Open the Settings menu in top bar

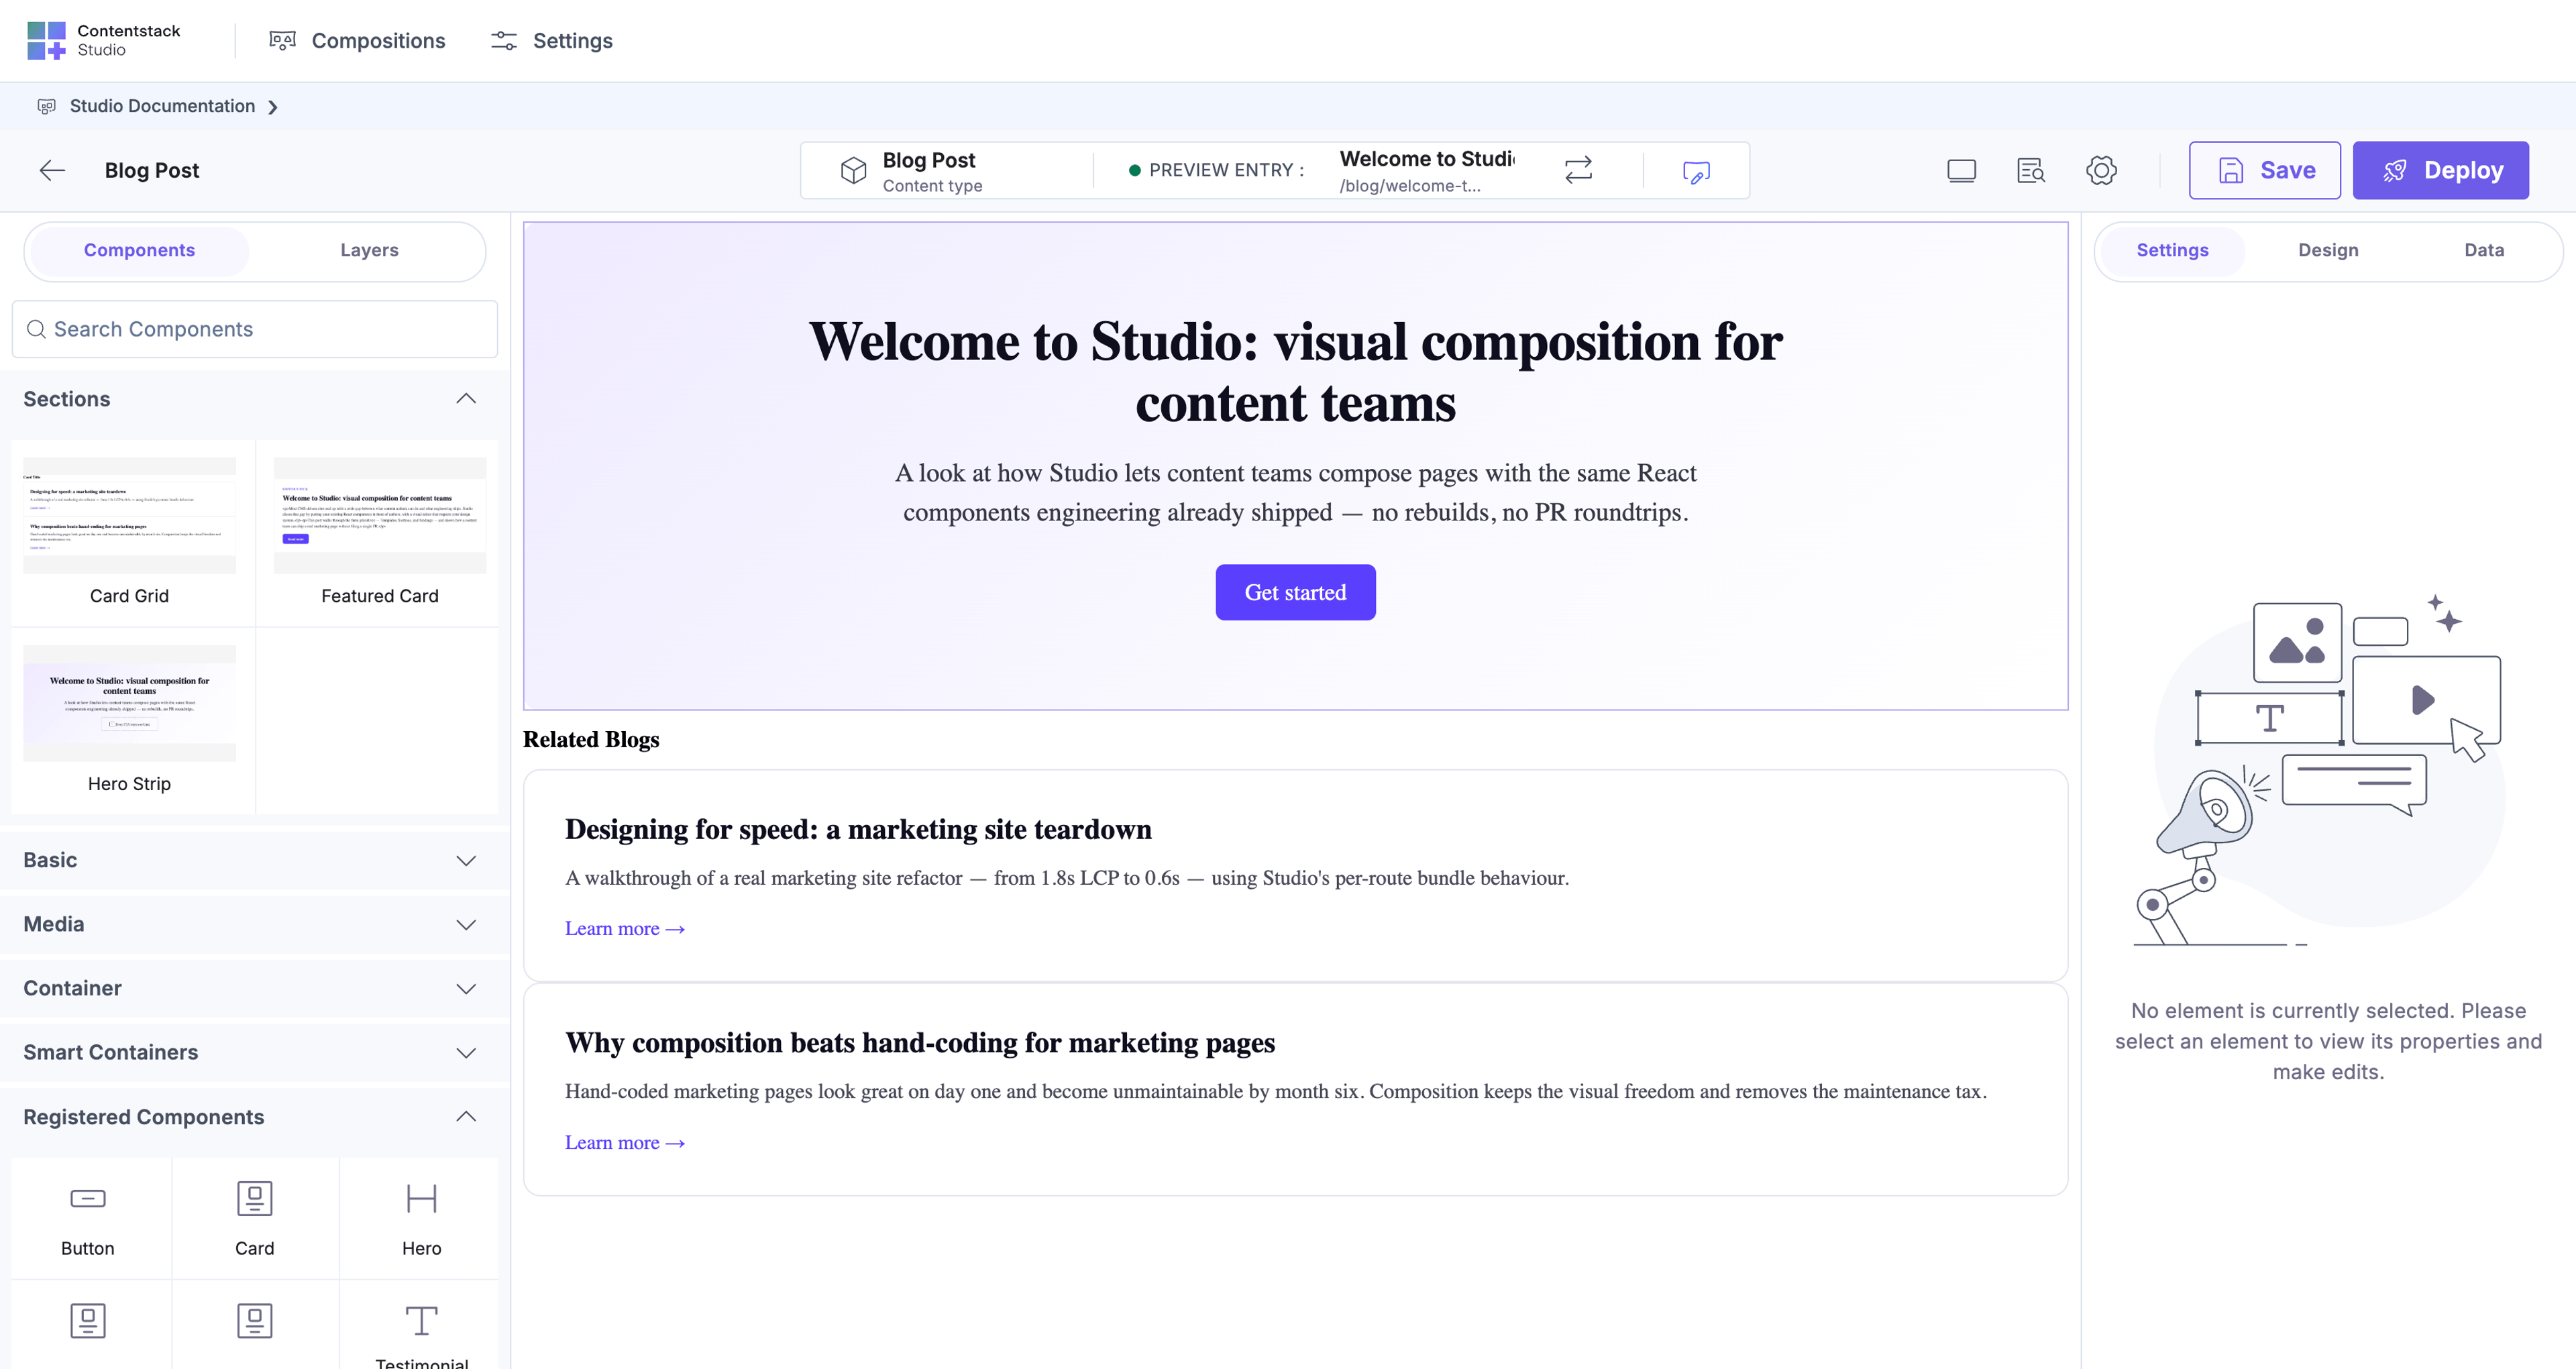551,41
